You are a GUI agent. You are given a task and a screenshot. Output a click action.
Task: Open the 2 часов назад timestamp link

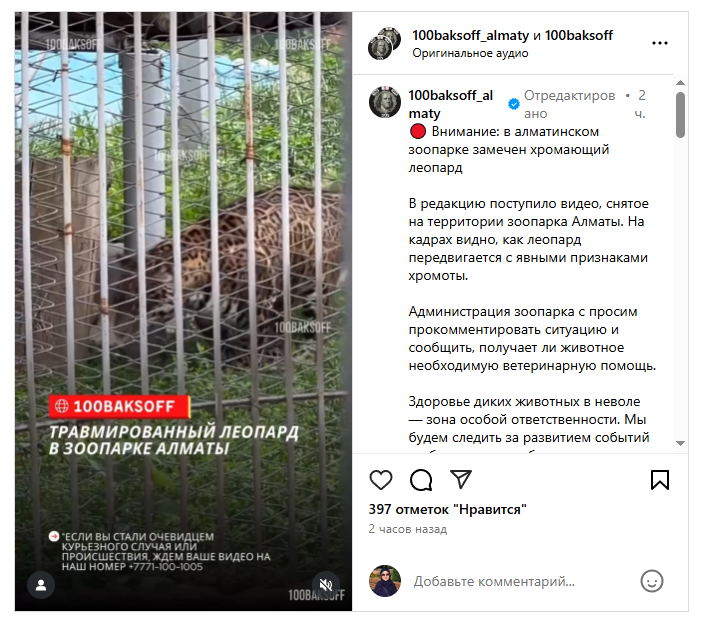click(408, 529)
